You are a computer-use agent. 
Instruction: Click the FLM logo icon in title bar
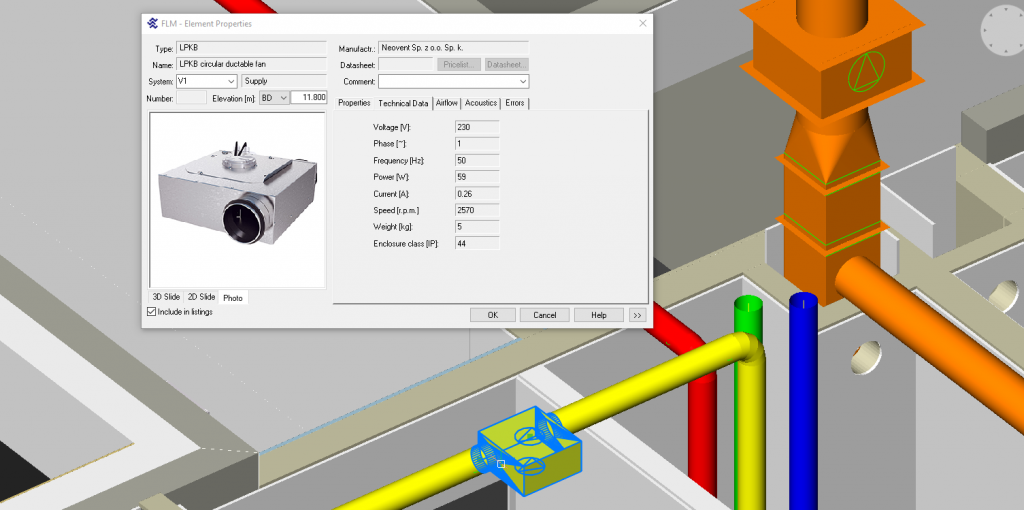point(152,23)
